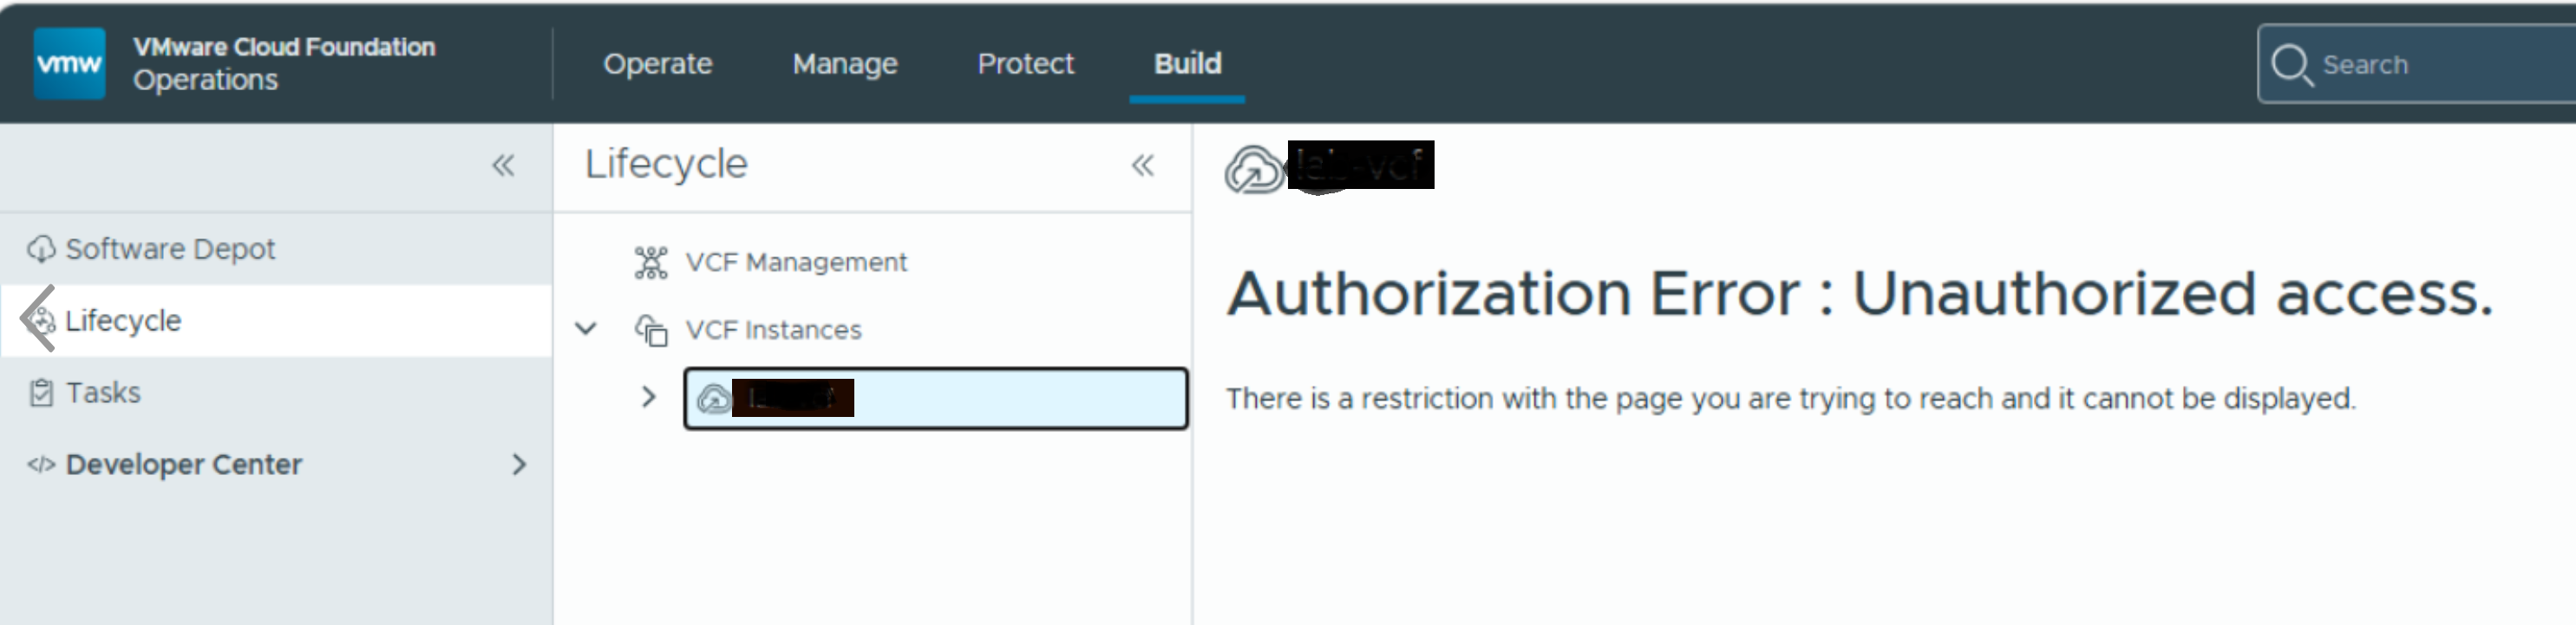Go to the Protect tab

click(x=1025, y=64)
